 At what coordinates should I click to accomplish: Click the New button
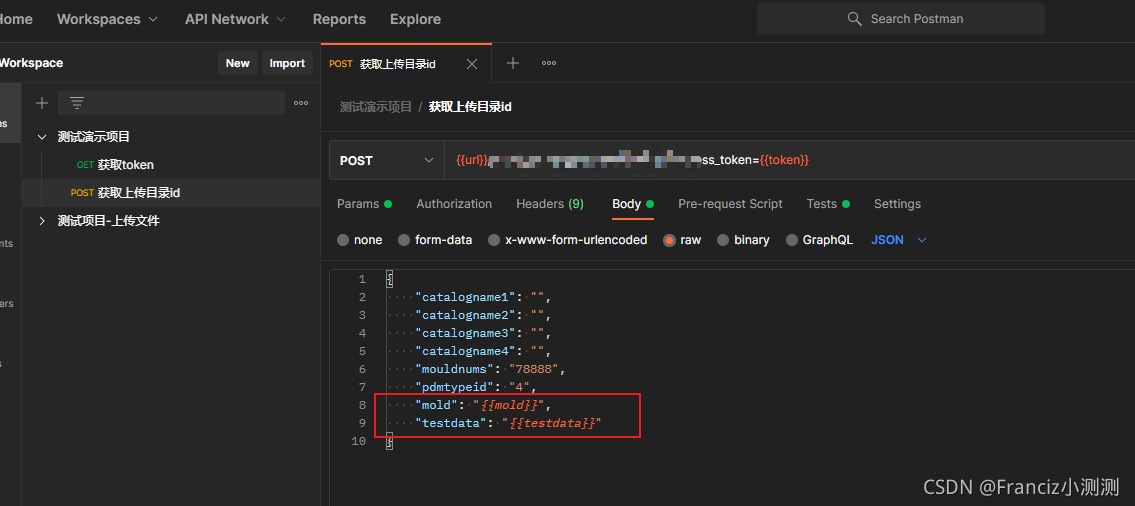(x=237, y=63)
